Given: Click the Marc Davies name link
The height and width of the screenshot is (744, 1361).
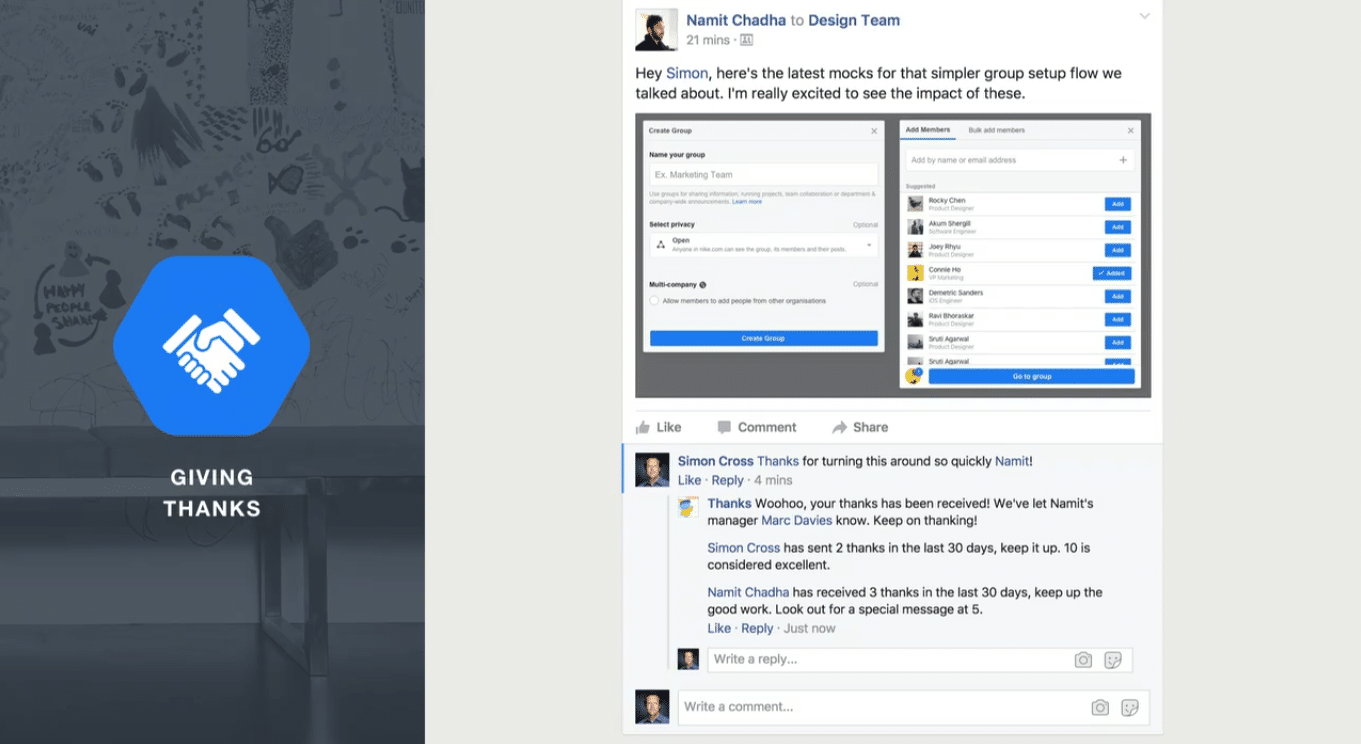Looking at the screenshot, I should 796,520.
